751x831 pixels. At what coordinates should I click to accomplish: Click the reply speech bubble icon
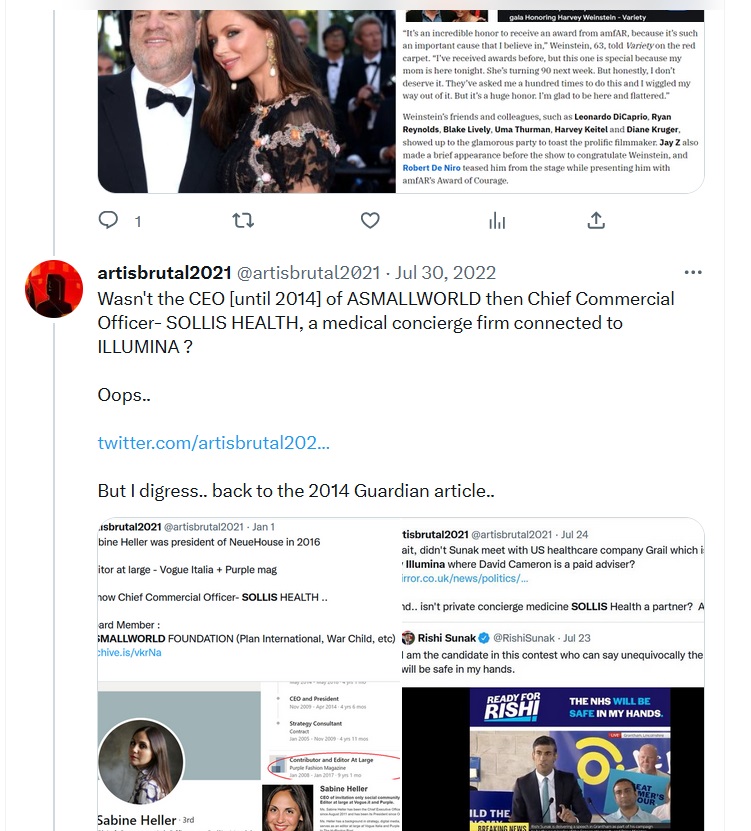coord(108,220)
